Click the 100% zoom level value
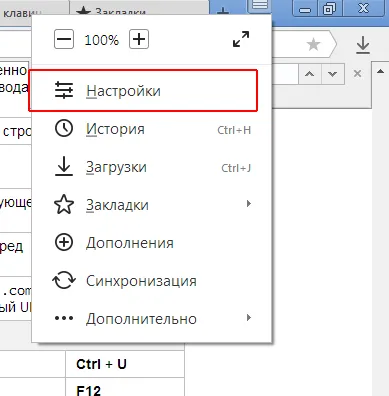 [x=101, y=40]
